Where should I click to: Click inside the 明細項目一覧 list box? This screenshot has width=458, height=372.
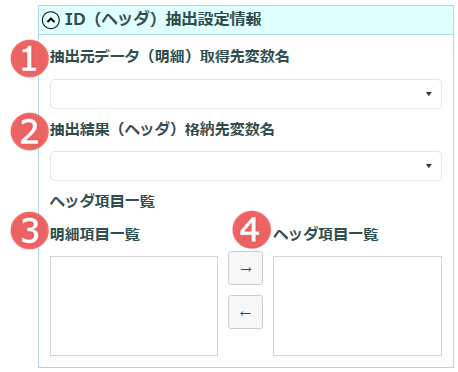(x=134, y=306)
